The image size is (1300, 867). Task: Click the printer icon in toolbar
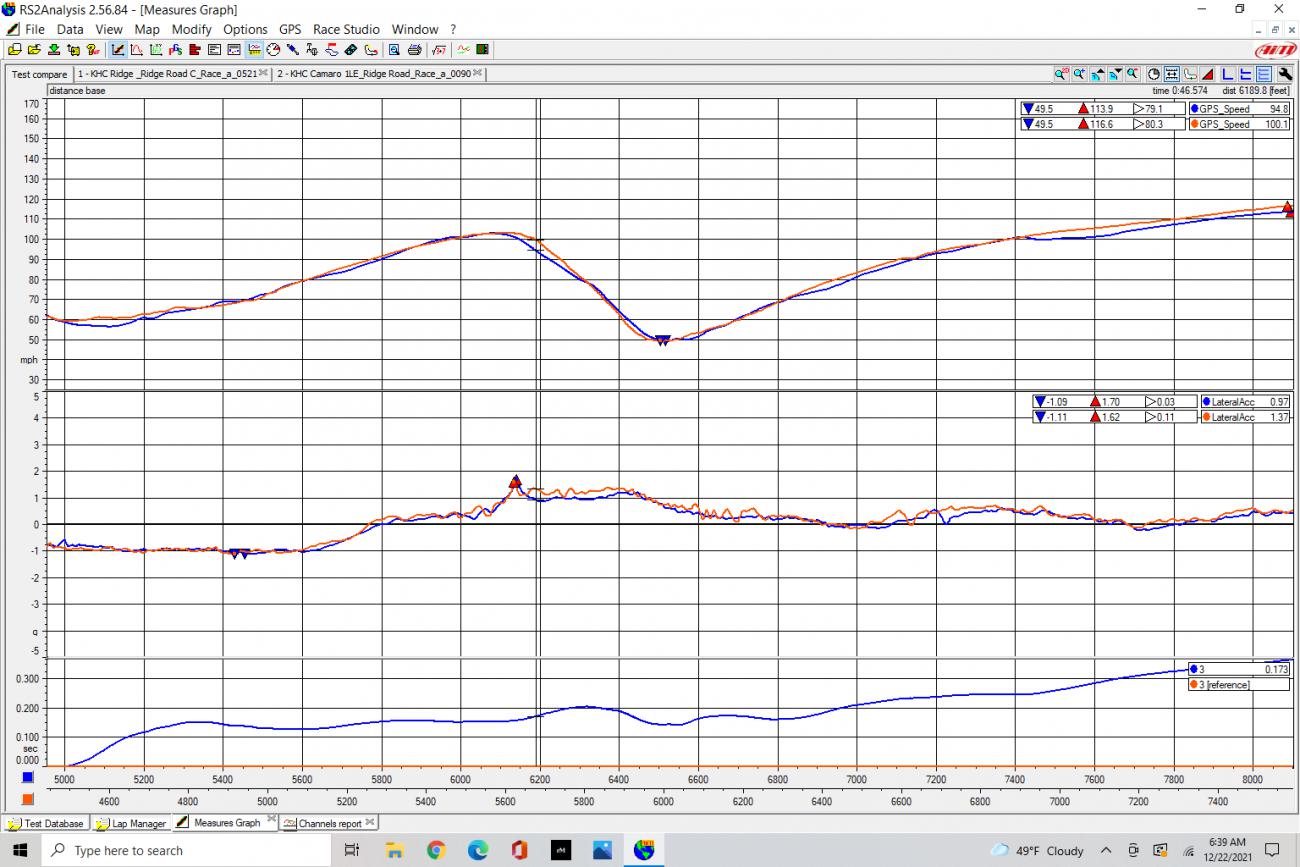(x=414, y=49)
